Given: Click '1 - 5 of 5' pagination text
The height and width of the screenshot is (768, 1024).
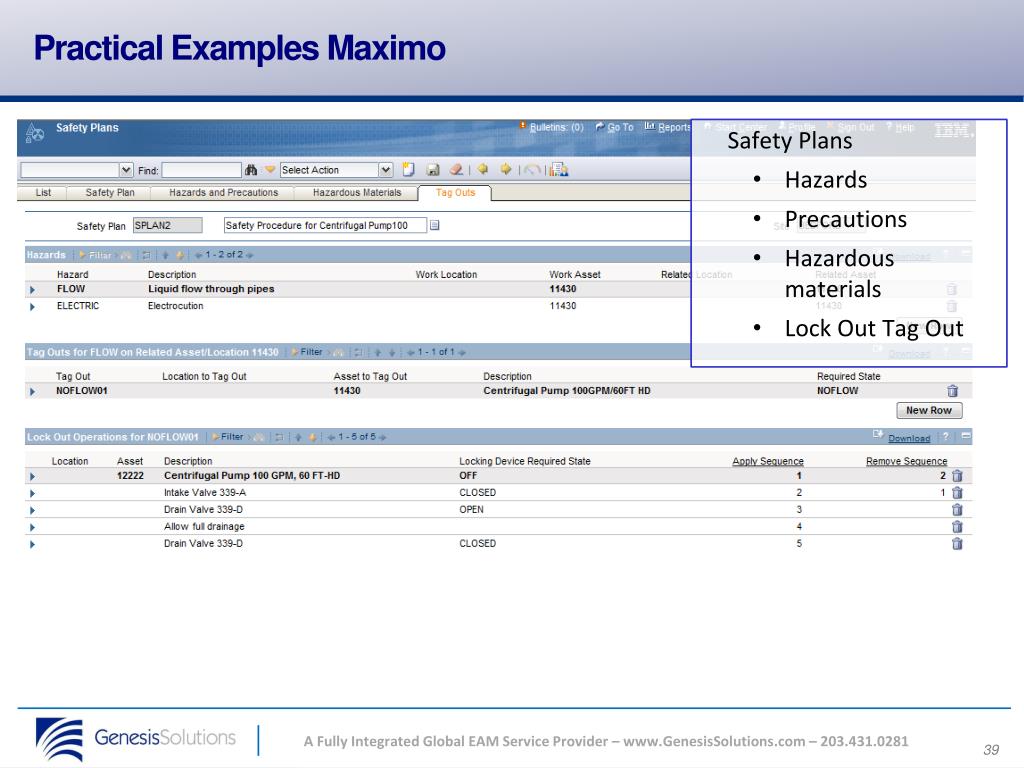Looking at the screenshot, I should (357, 437).
